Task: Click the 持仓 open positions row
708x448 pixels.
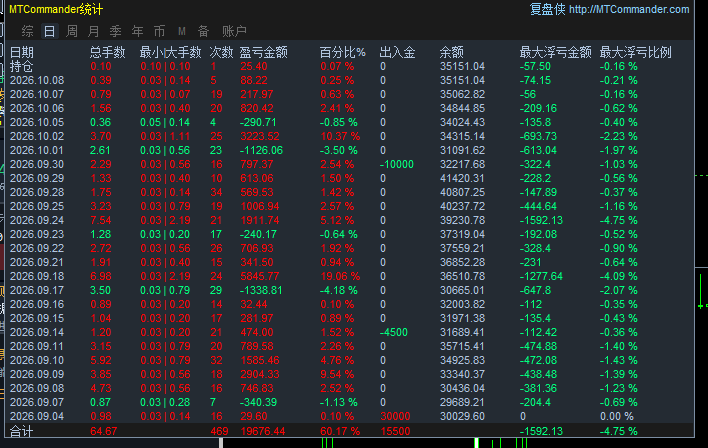Action: [x=350, y=66]
